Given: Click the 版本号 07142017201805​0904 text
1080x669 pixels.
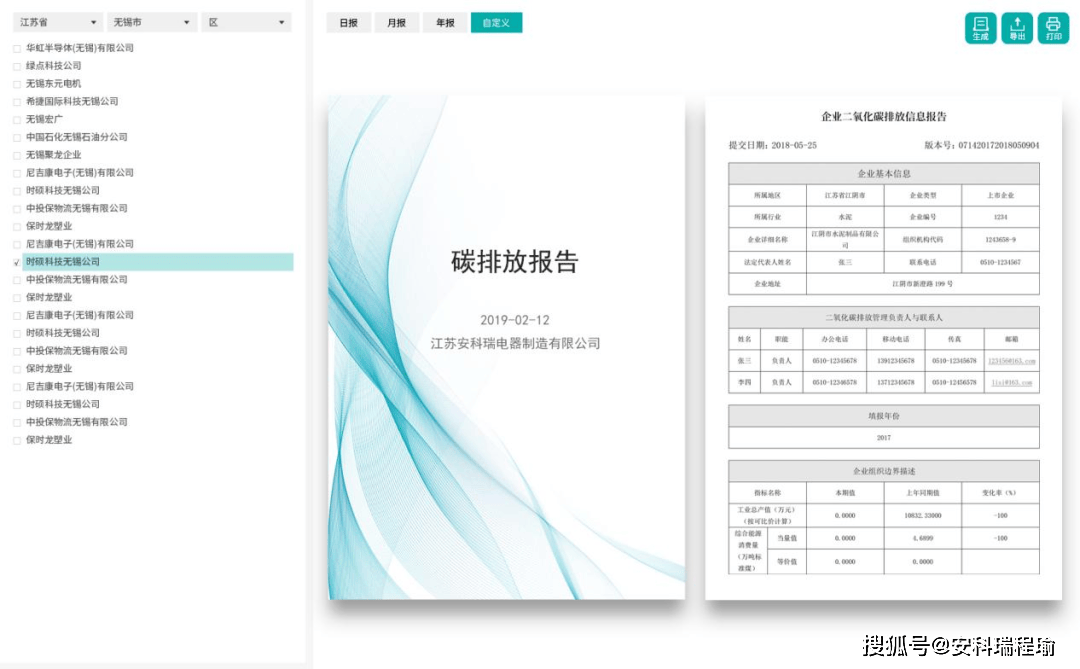Looking at the screenshot, I should click(982, 145).
